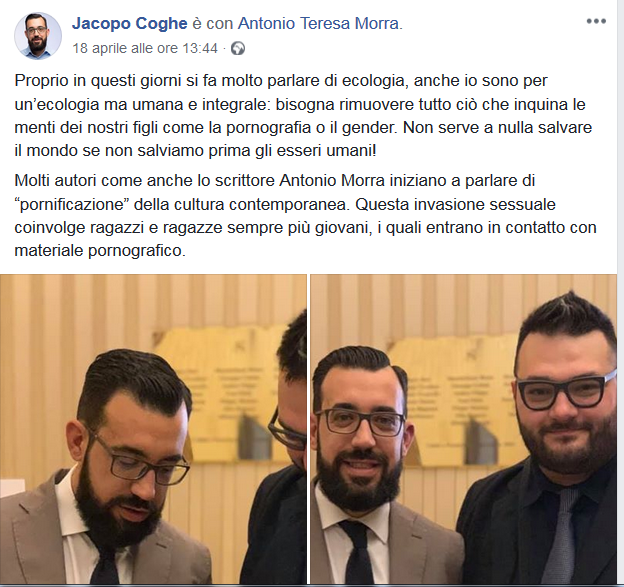
Task: Open the post options three-dot menu
Action: [x=596, y=21]
